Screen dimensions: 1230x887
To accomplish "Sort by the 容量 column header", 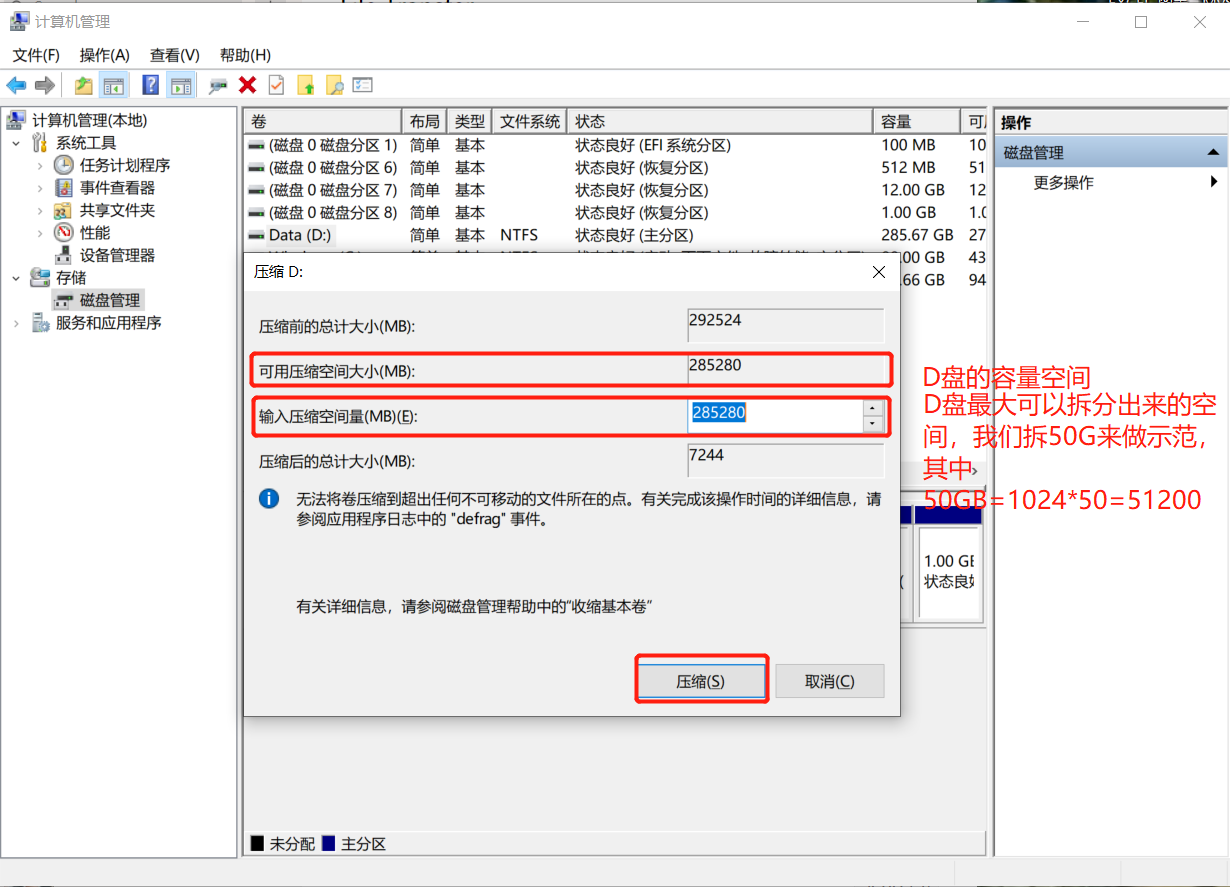I will 916,121.
